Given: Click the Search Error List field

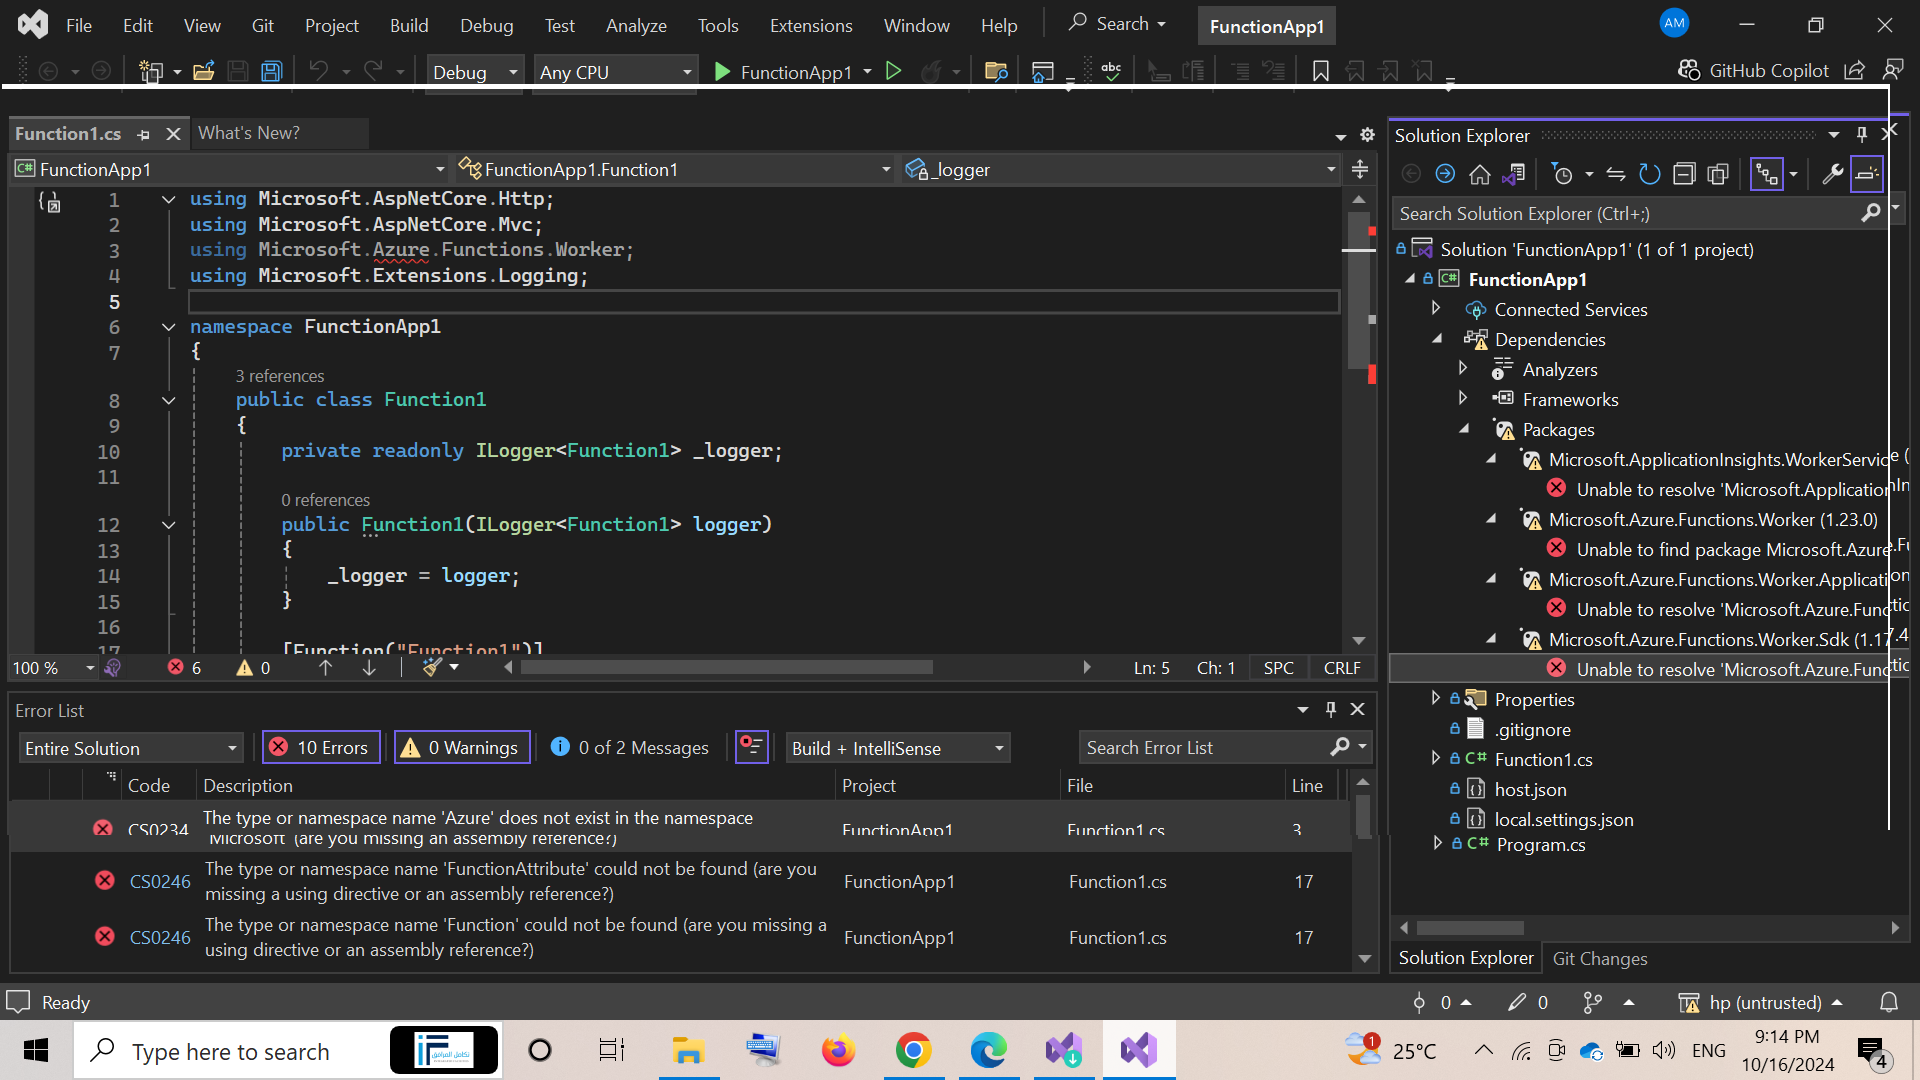Looking at the screenshot, I should (x=1206, y=748).
